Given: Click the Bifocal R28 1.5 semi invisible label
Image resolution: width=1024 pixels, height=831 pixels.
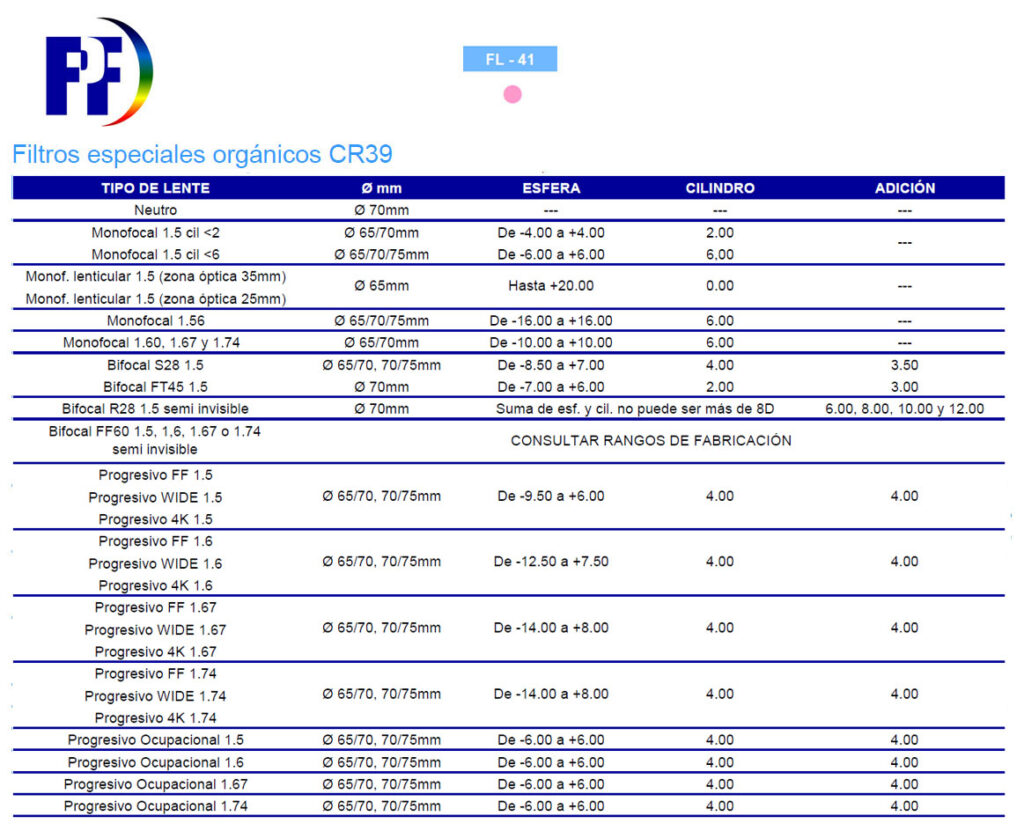Looking at the screenshot, I should tap(155, 409).
